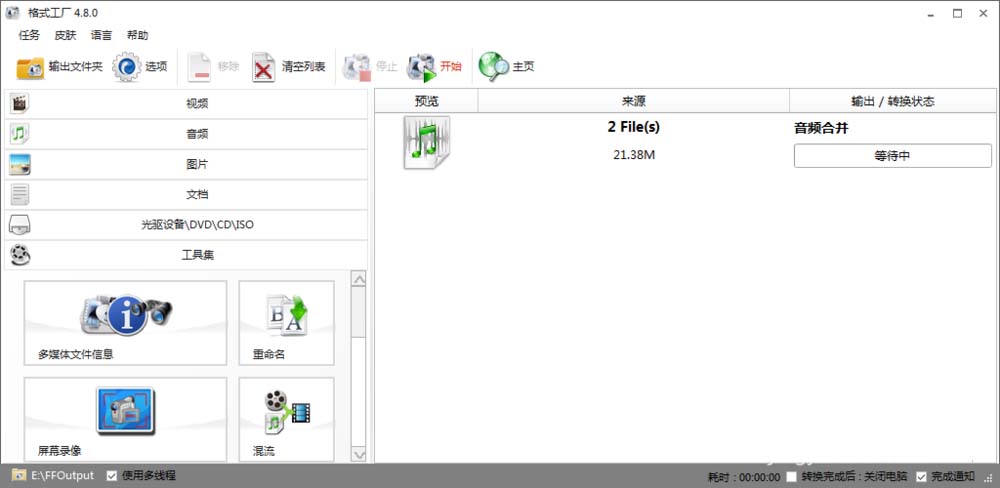Click the 停止 stop icon

pos(357,67)
